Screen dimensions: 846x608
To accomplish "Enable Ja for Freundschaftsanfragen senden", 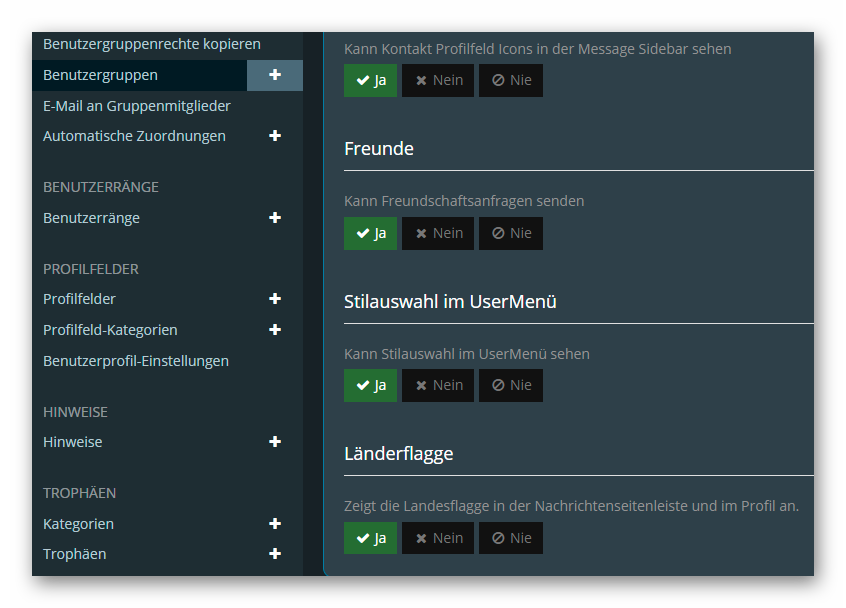I will pos(371,233).
